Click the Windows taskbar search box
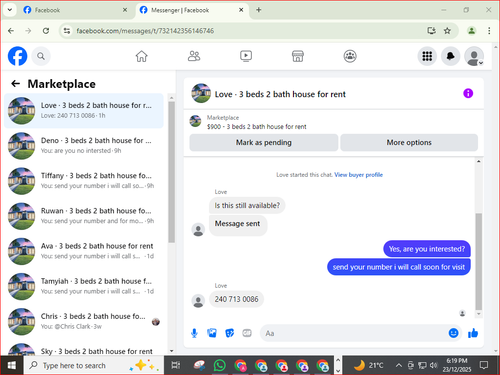The width and height of the screenshot is (500, 375). click(94, 365)
